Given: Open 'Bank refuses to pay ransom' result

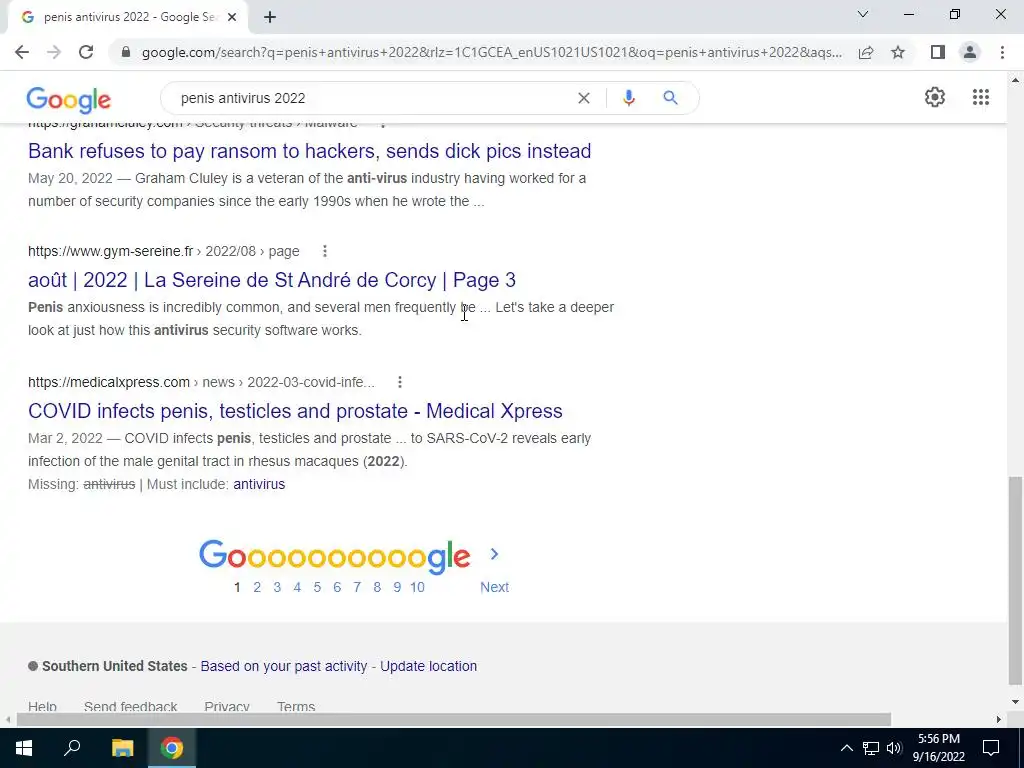Looking at the screenshot, I should pos(310,151).
